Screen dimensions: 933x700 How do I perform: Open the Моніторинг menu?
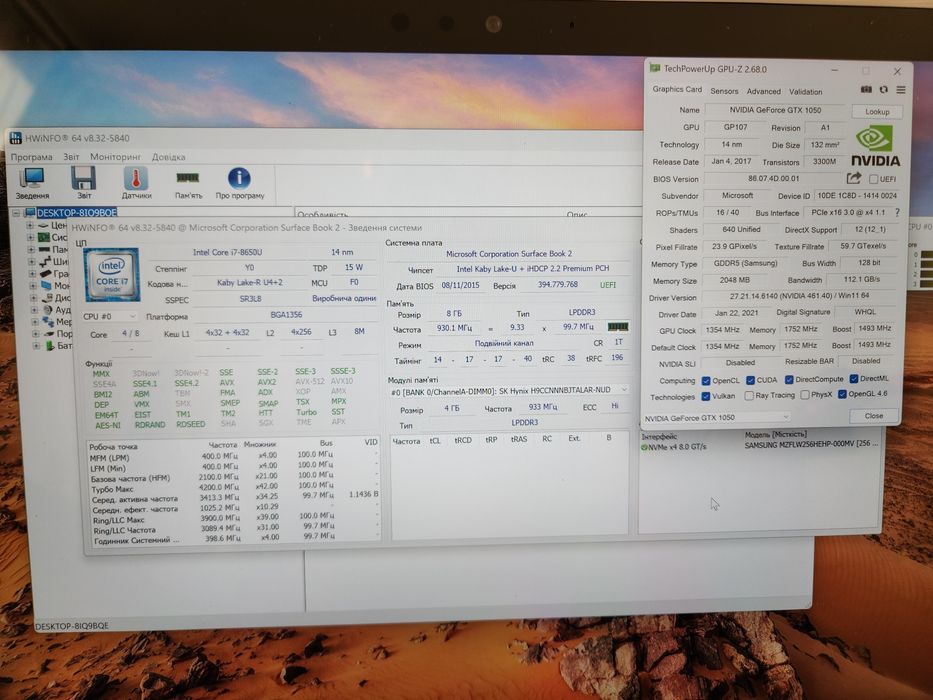(115, 157)
